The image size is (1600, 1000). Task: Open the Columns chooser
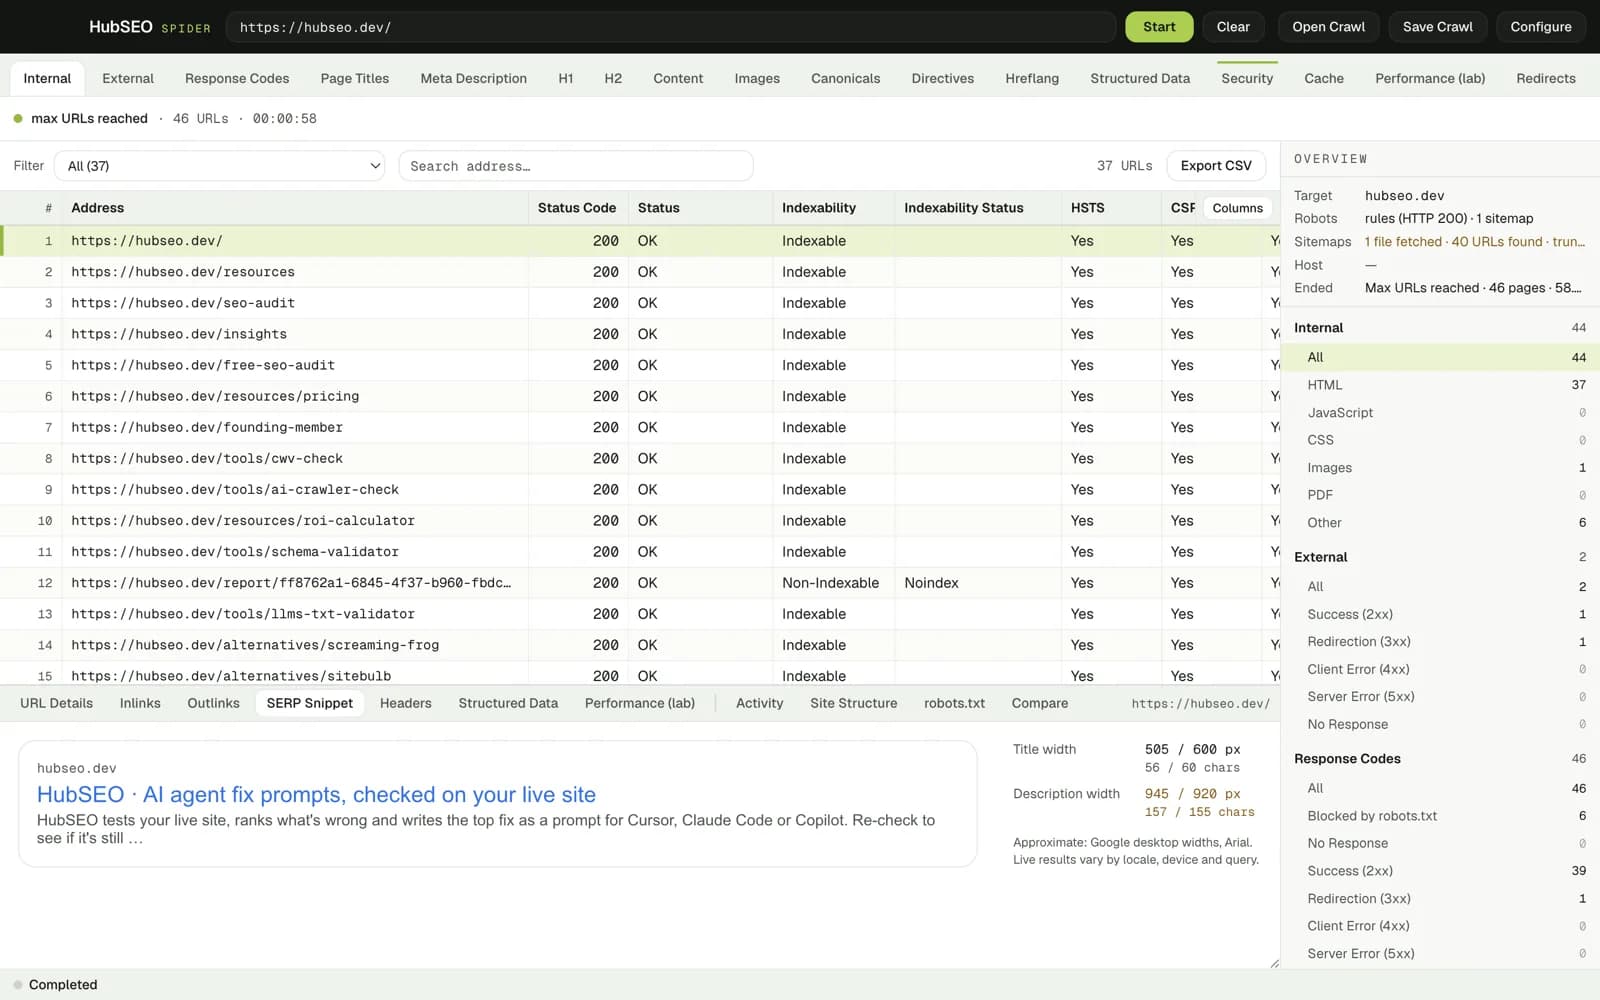(x=1237, y=208)
